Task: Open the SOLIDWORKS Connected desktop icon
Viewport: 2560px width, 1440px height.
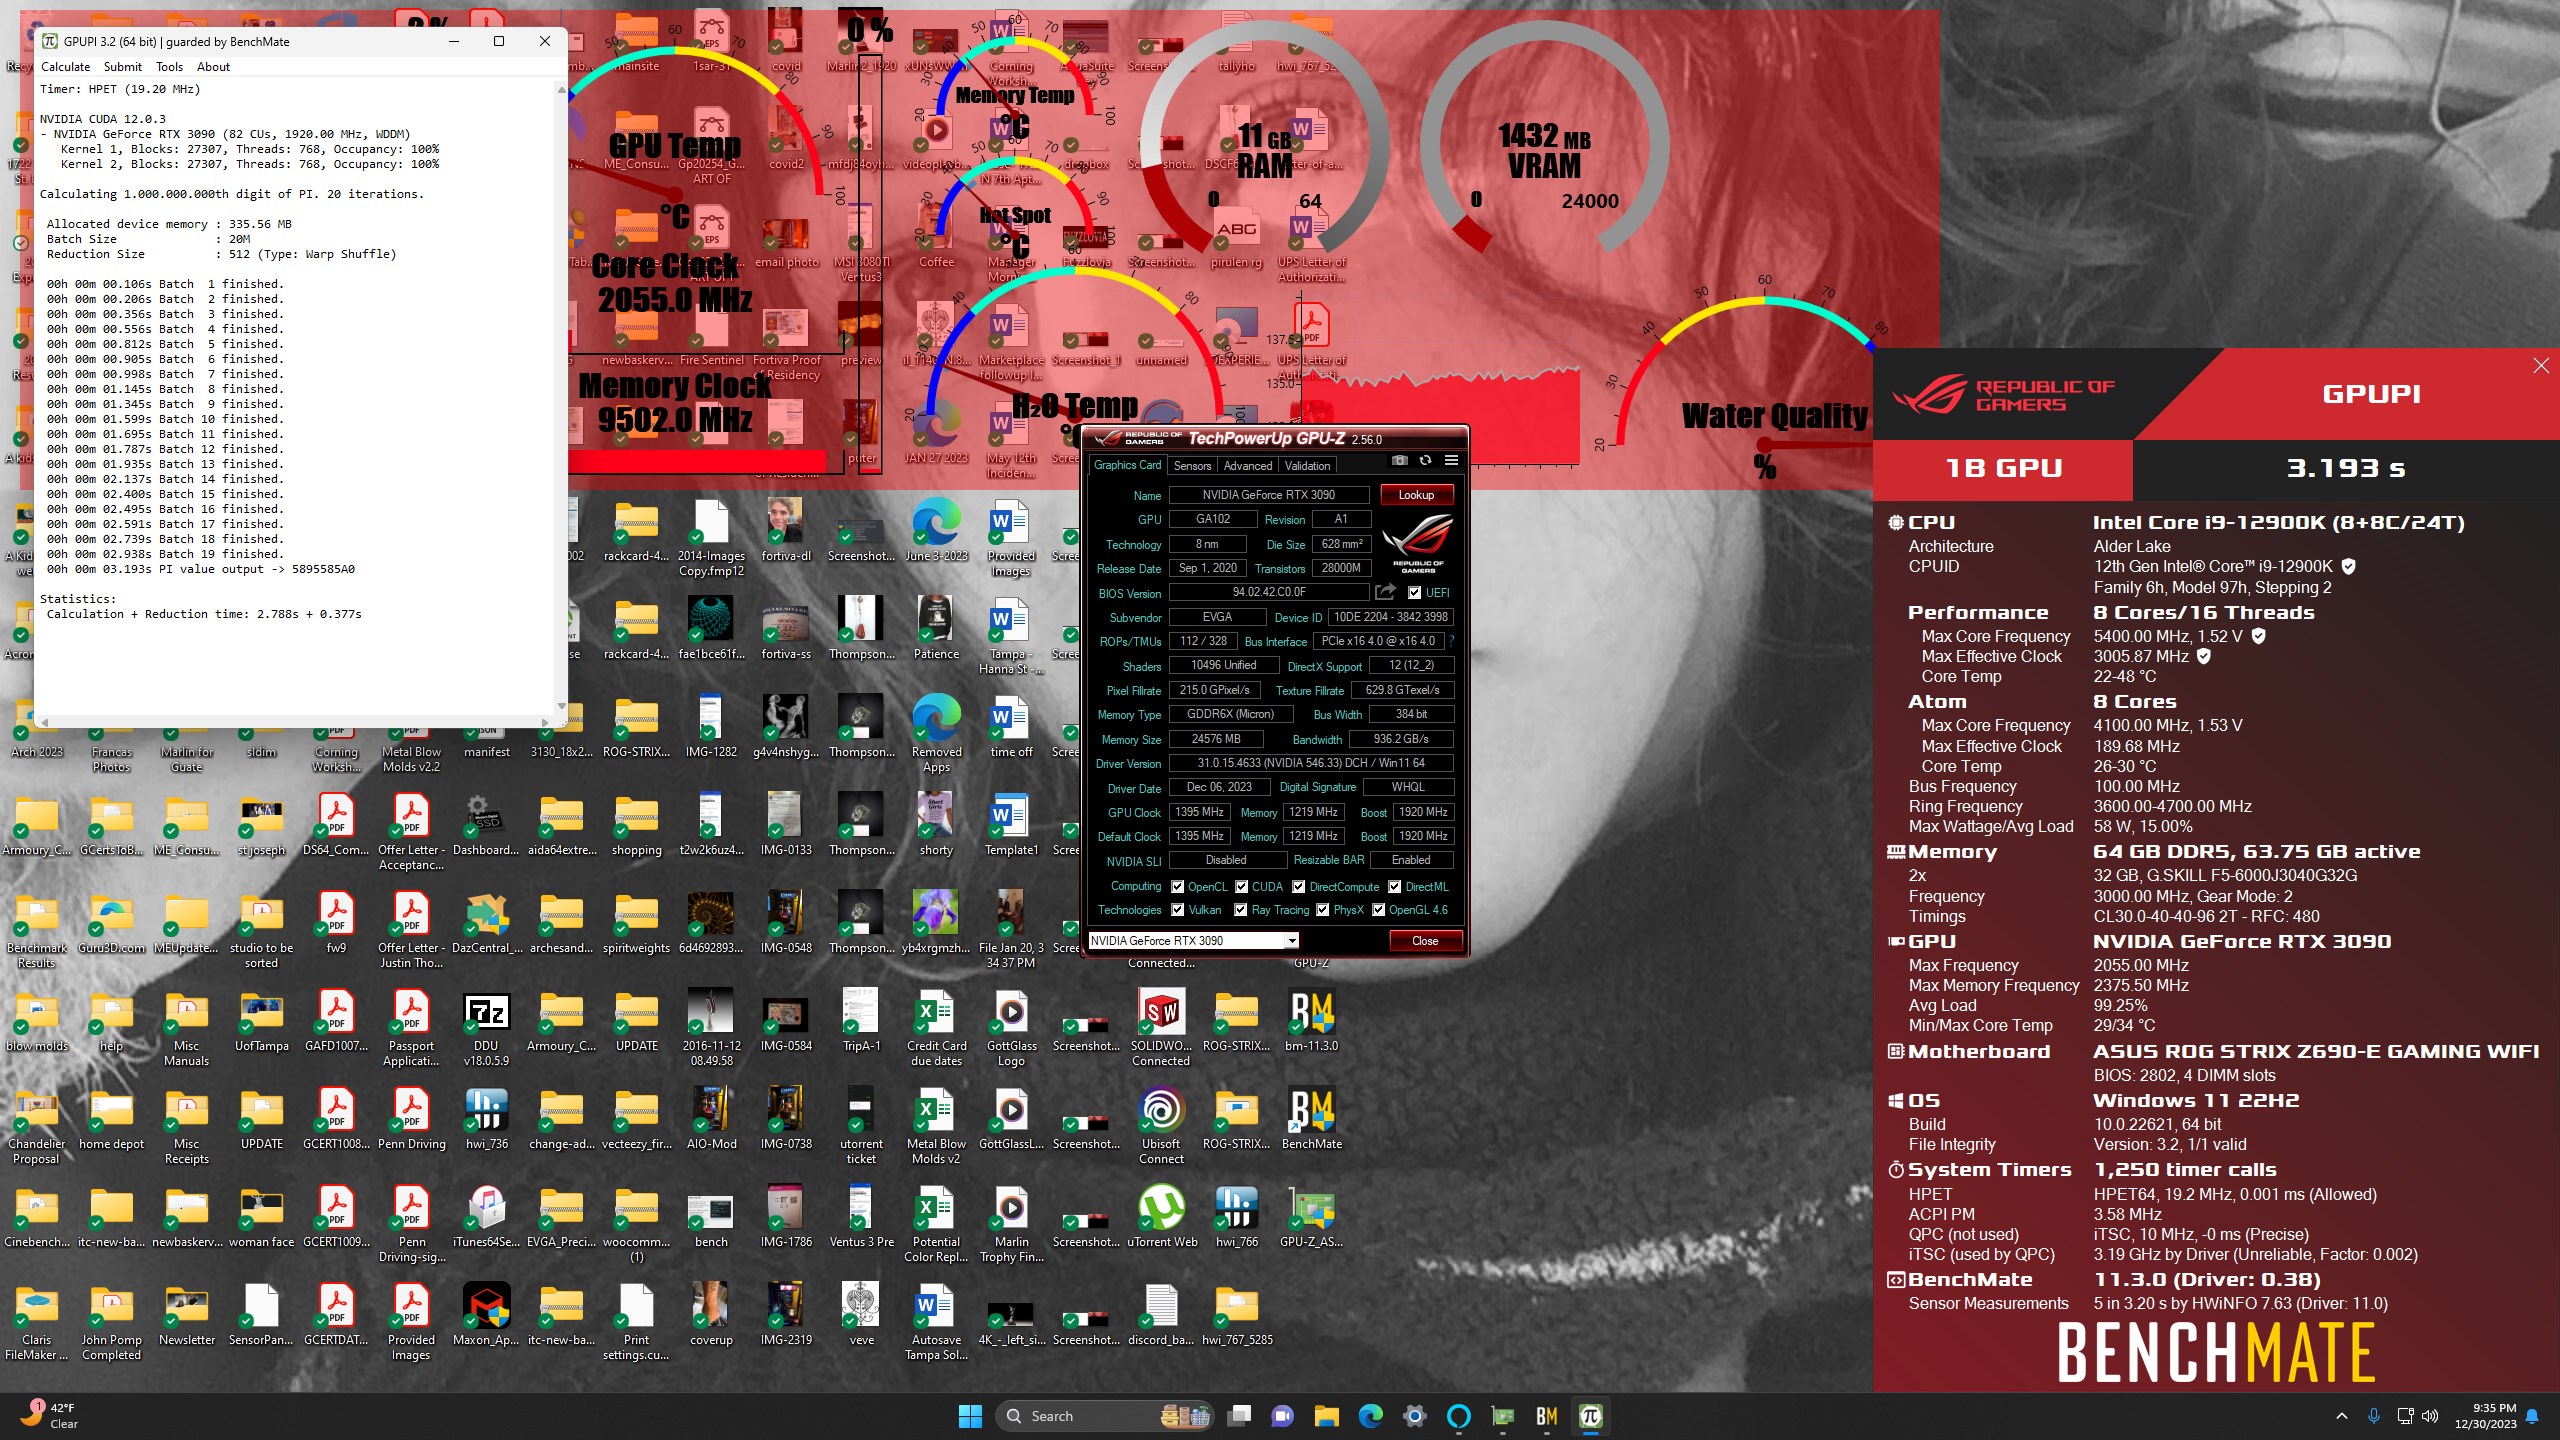Action: pyautogui.click(x=1161, y=1029)
